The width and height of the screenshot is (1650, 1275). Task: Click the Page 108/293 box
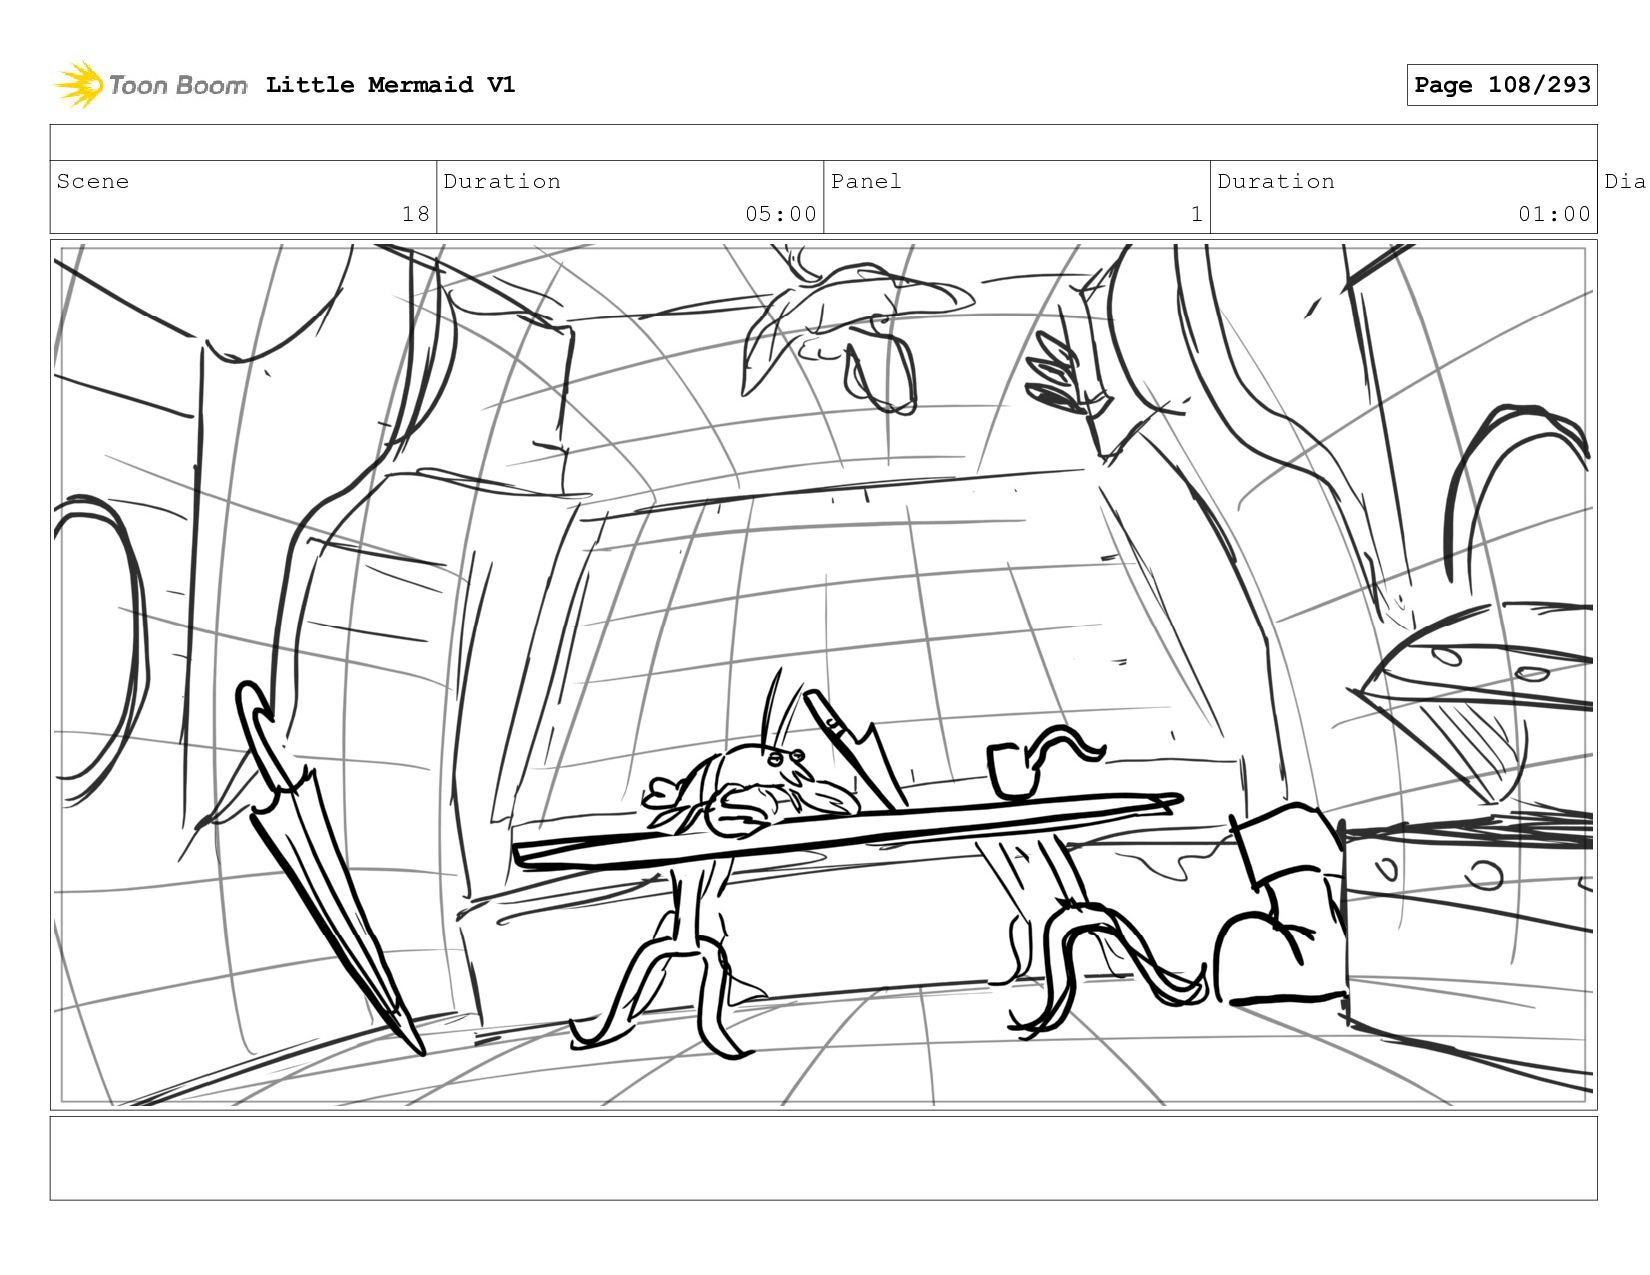click(1501, 85)
